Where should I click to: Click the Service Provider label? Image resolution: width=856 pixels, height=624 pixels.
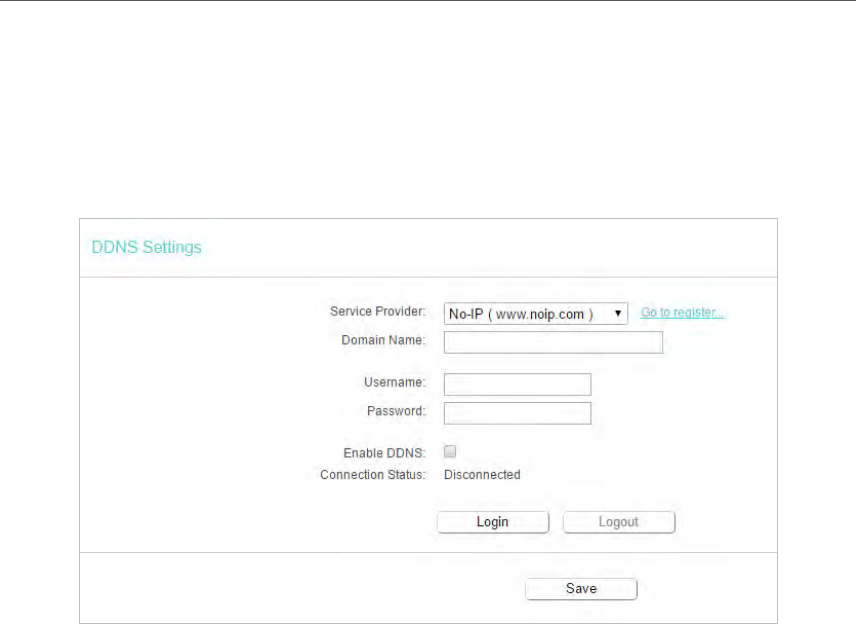coord(378,311)
